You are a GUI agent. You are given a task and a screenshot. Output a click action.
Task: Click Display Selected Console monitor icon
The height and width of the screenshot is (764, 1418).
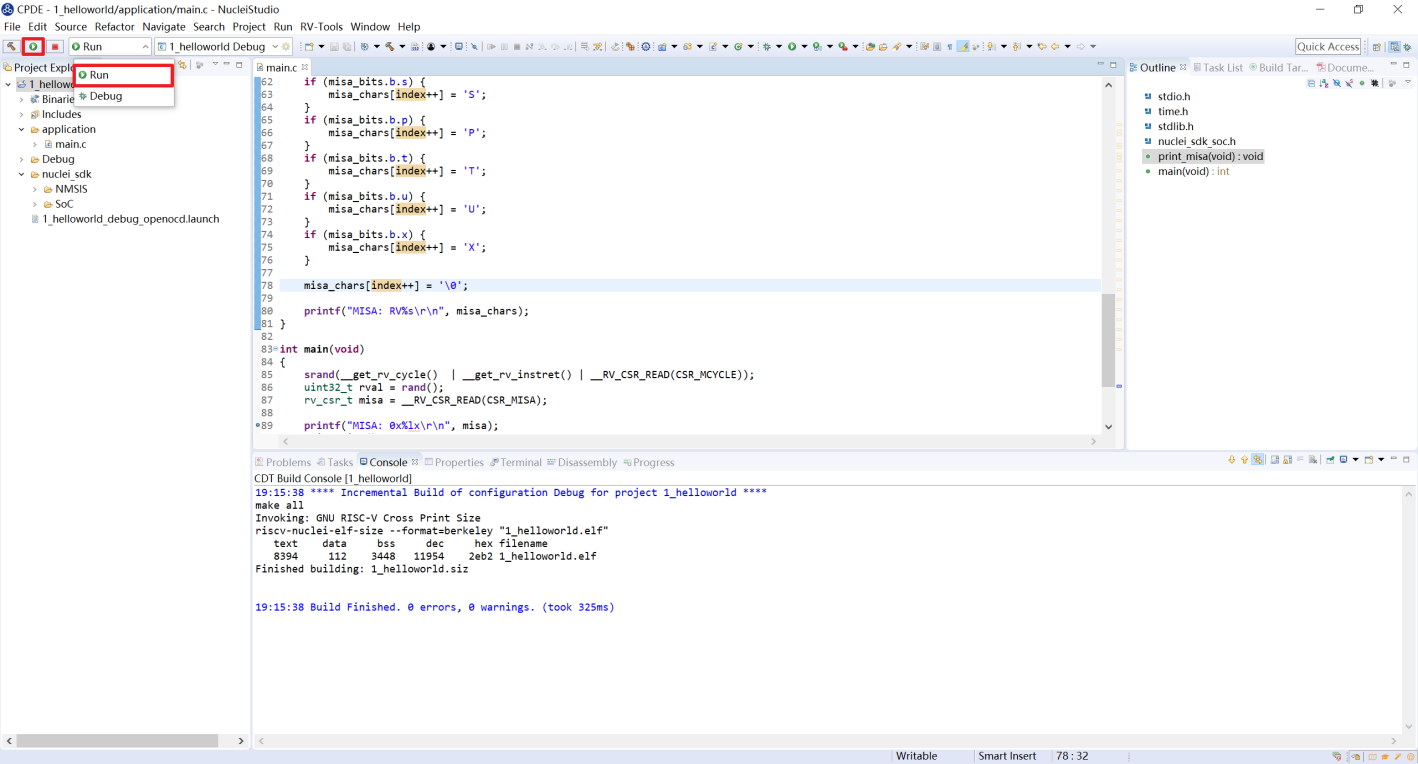[x=1343, y=460]
